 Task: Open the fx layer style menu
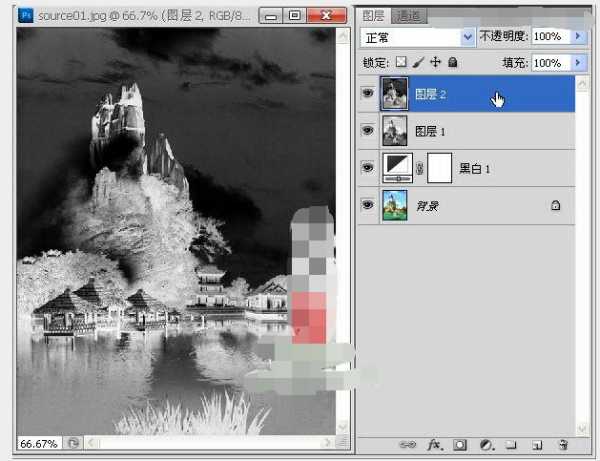435,444
